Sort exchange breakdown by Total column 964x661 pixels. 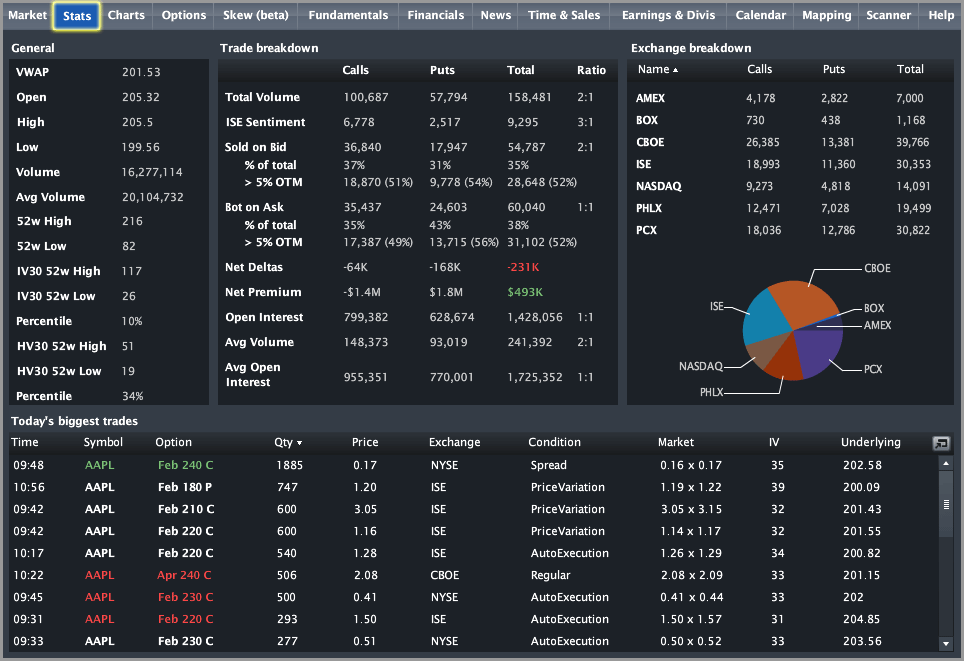pos(910,69)
